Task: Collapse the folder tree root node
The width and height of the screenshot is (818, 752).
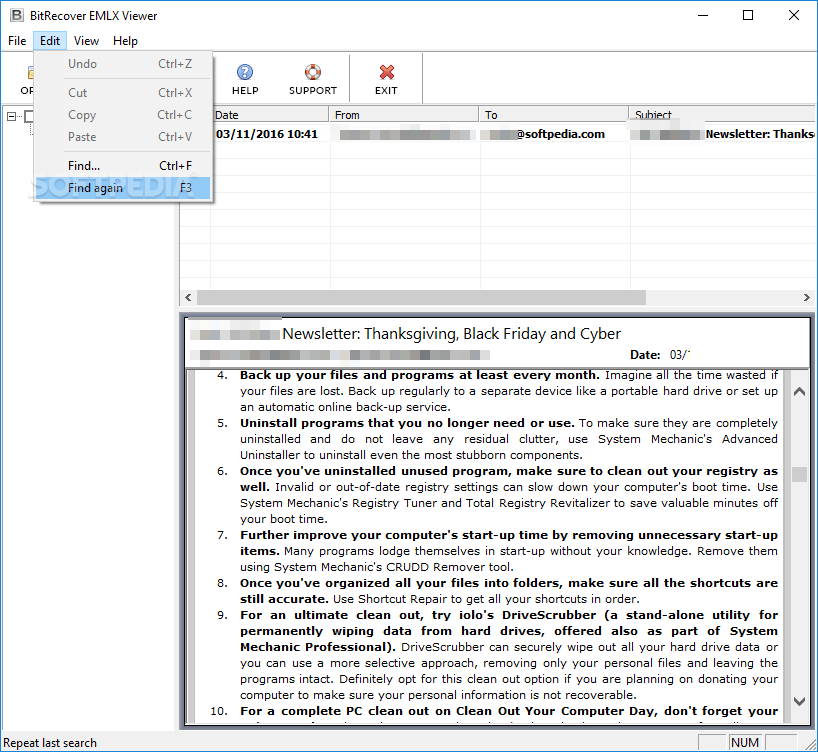Action: coord(11,116)
